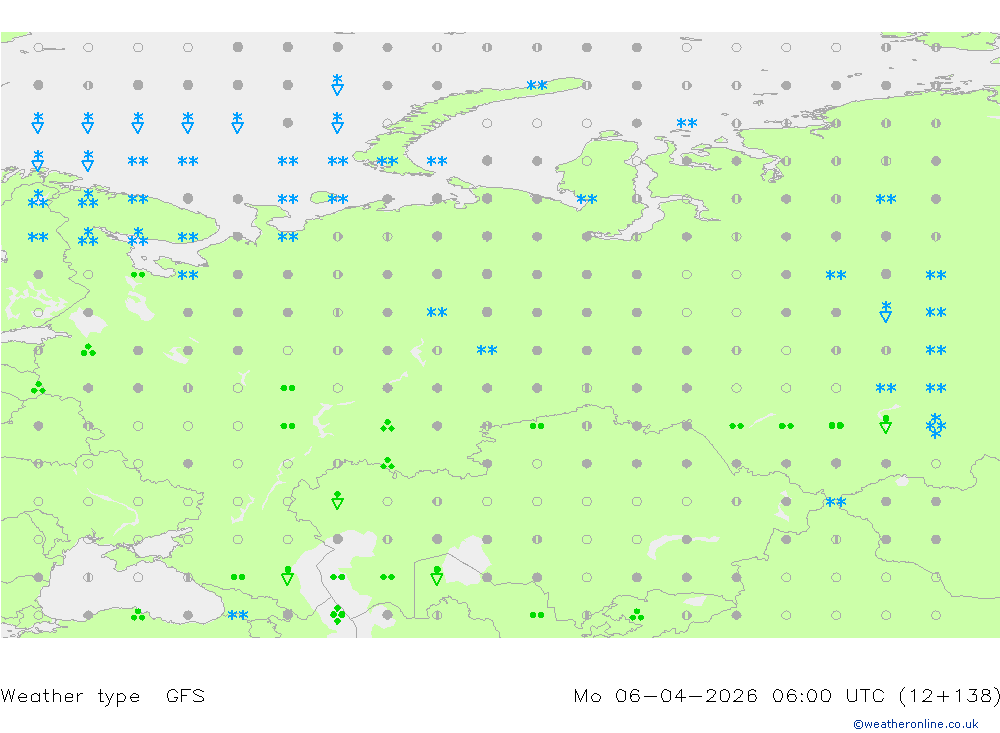This screenshot has height=733, width=1000.
Task: Select the forecast date "Mo 06-04-2026 06:00 UTC (12+138)"
Action: click(x=786, y=695)
